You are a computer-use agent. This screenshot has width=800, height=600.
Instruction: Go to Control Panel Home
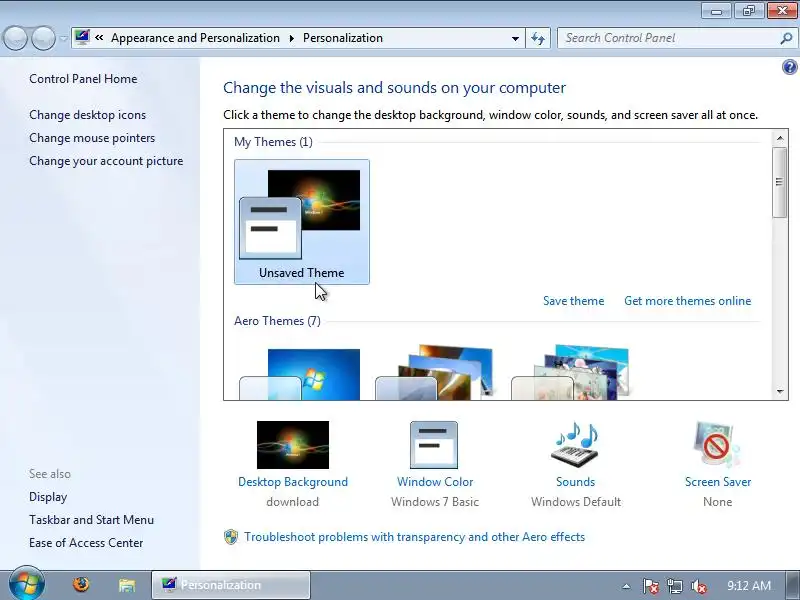click(83, 79)
